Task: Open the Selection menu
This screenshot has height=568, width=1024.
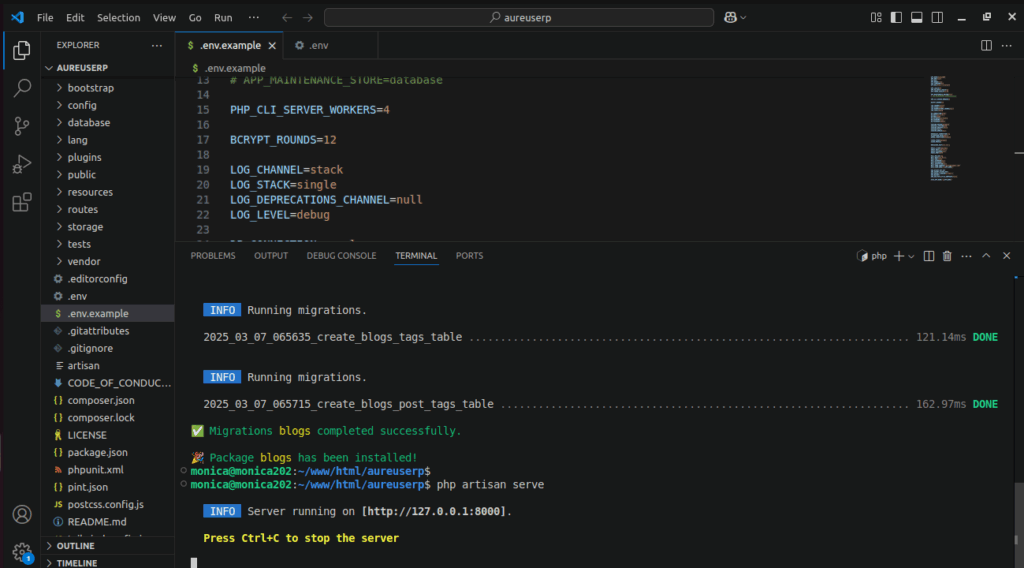Action: (118, 18)
